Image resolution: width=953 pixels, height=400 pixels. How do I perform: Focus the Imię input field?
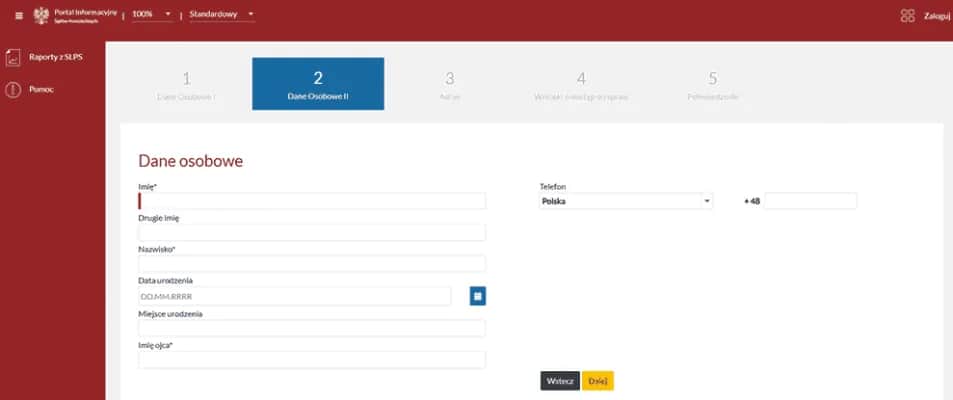312,201
